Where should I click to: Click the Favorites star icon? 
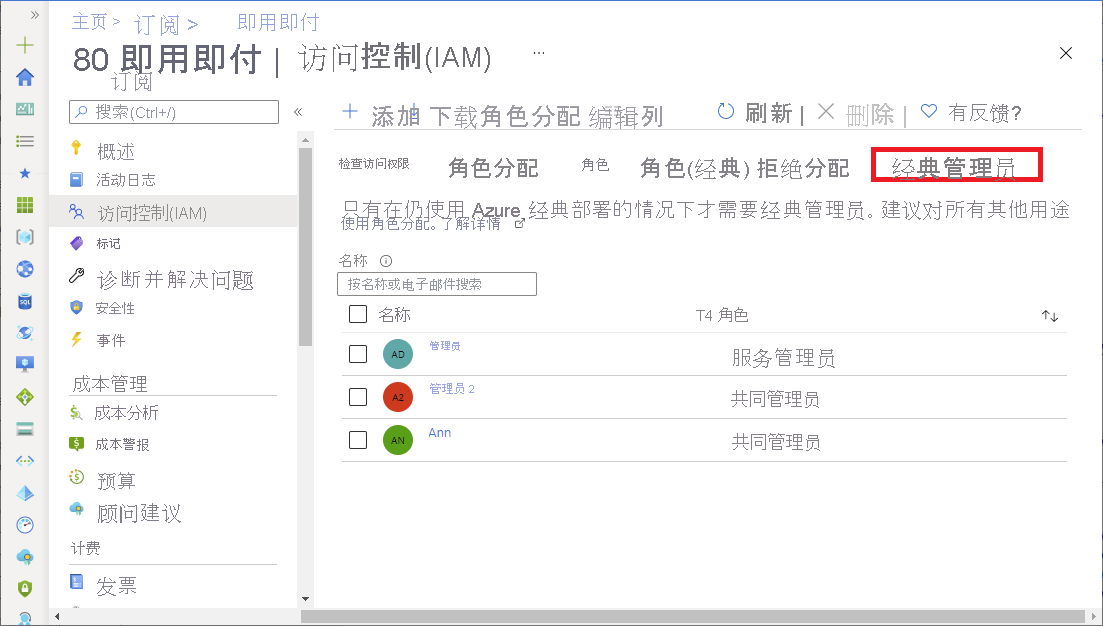click(x=25, y=173)
